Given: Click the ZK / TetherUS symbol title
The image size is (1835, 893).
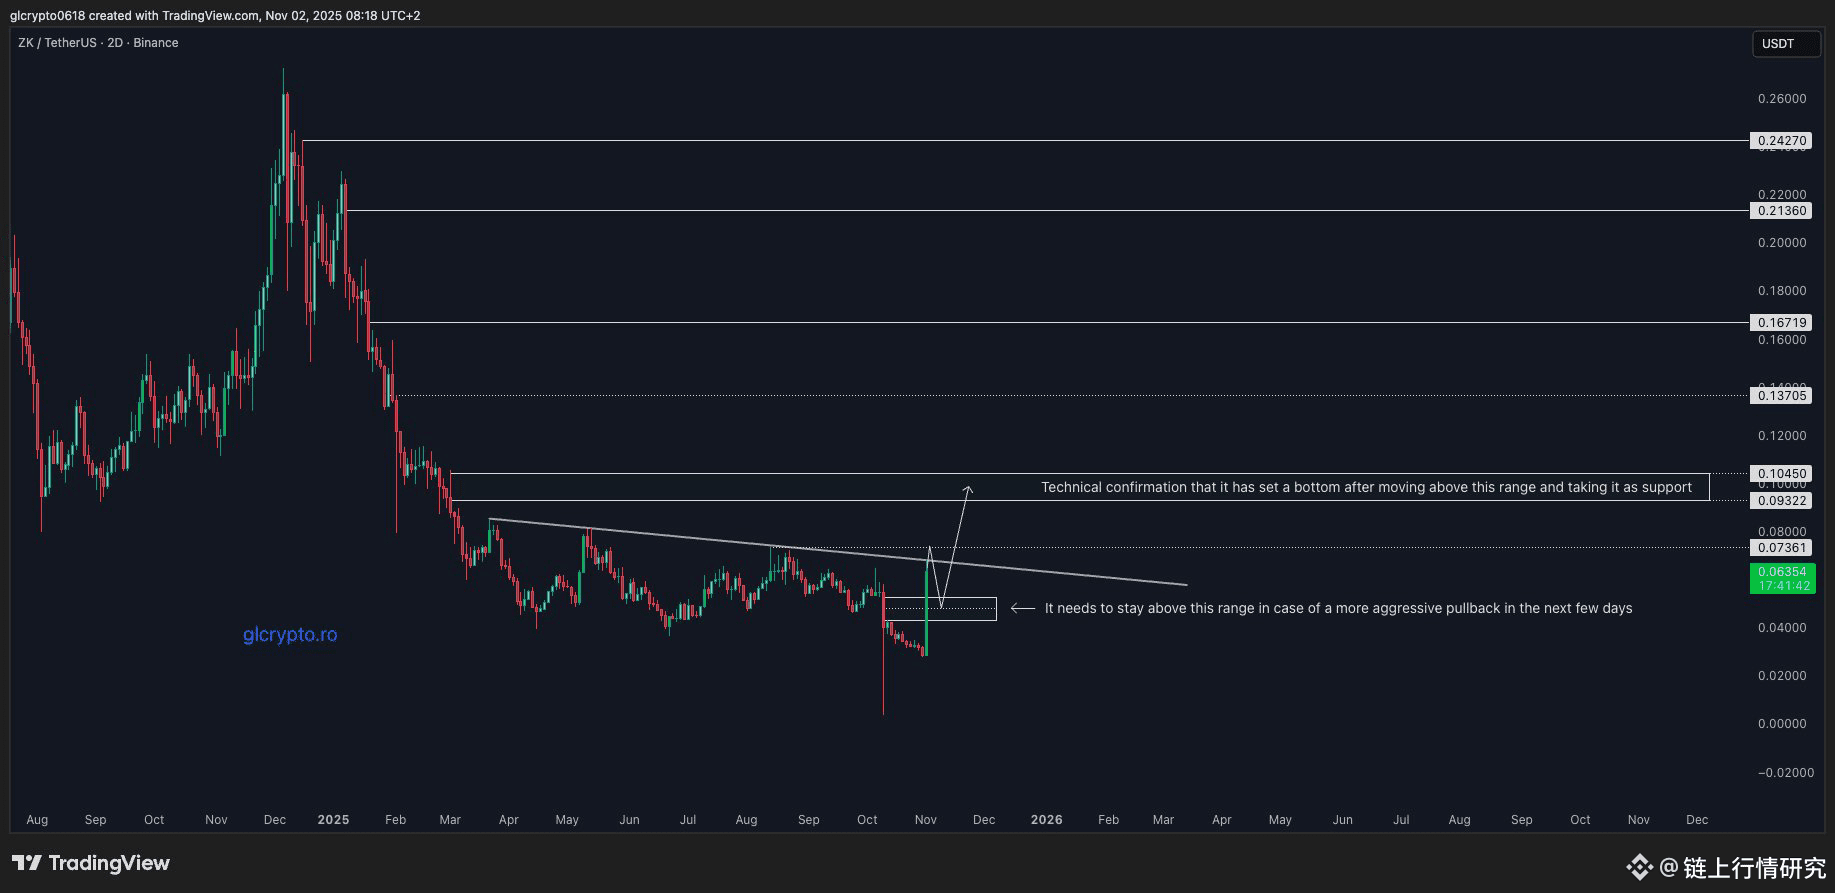Looking at the screenshot, I should tap(57, 43).
